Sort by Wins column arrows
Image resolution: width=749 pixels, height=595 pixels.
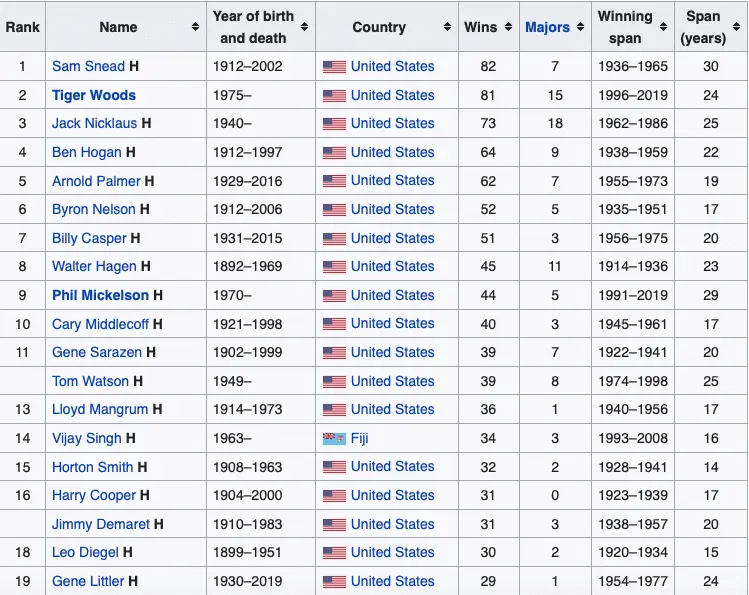tap(508, 28)
